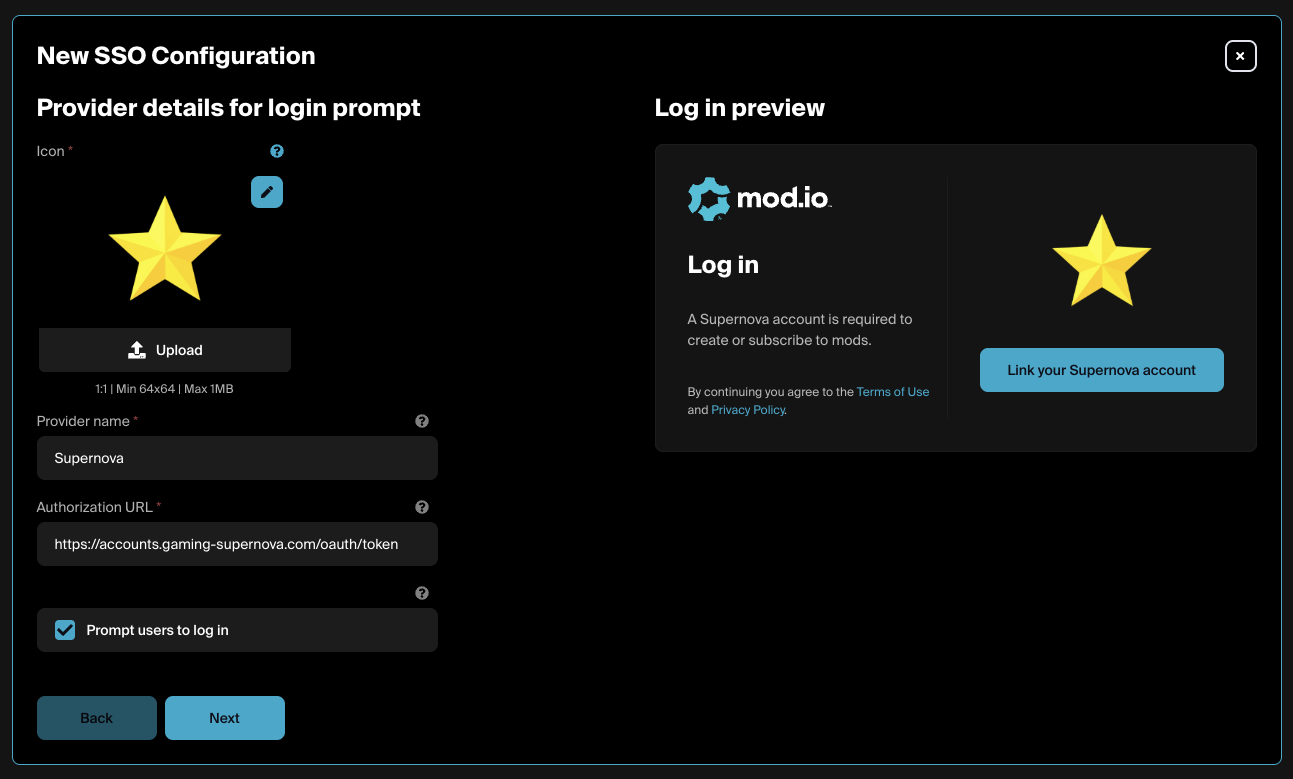Image resolution: width=1293 pixels, height=779 pixels.
Task: Click the Upload button
Action: pos(165,350)
